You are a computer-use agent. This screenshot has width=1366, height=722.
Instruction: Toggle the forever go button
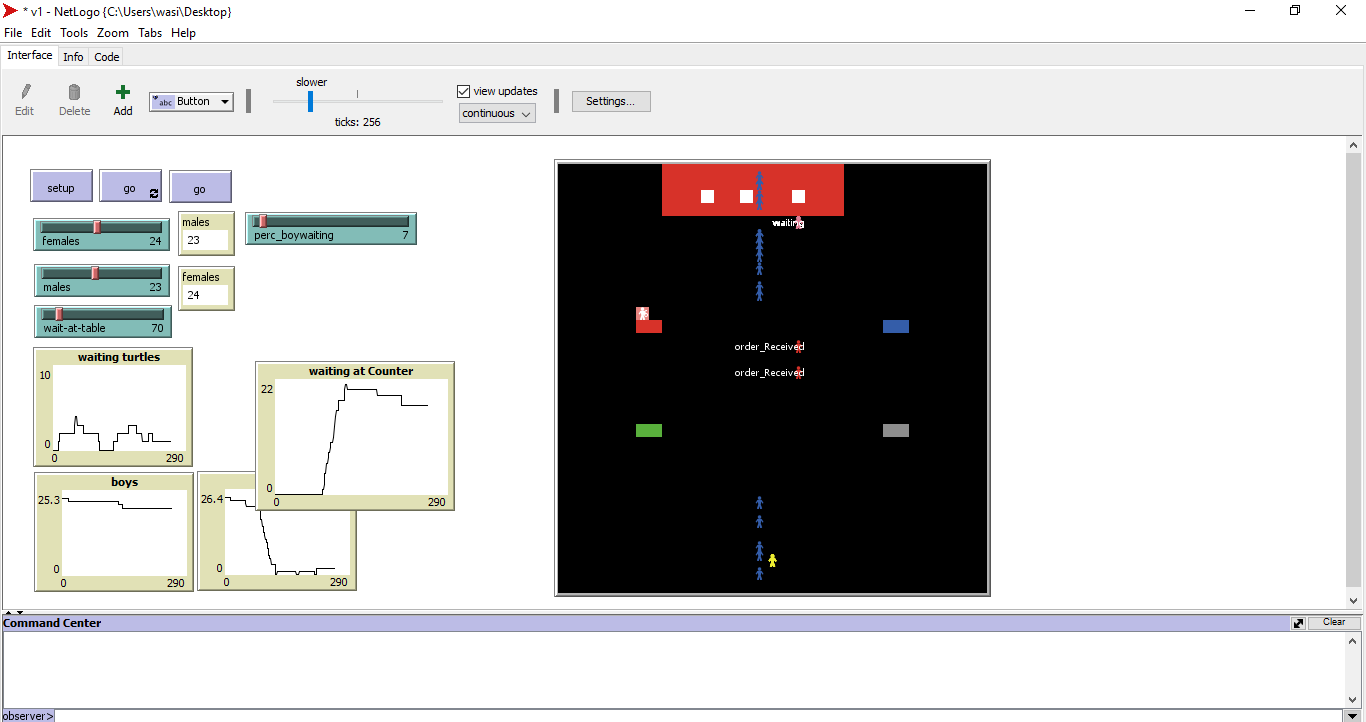click(x=130, y=187)
